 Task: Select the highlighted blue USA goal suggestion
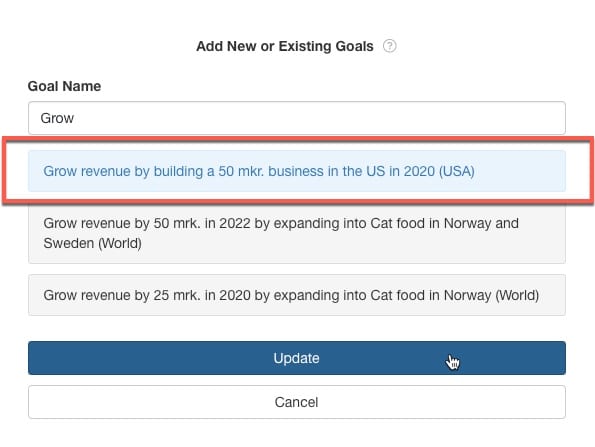coord(297,171)
